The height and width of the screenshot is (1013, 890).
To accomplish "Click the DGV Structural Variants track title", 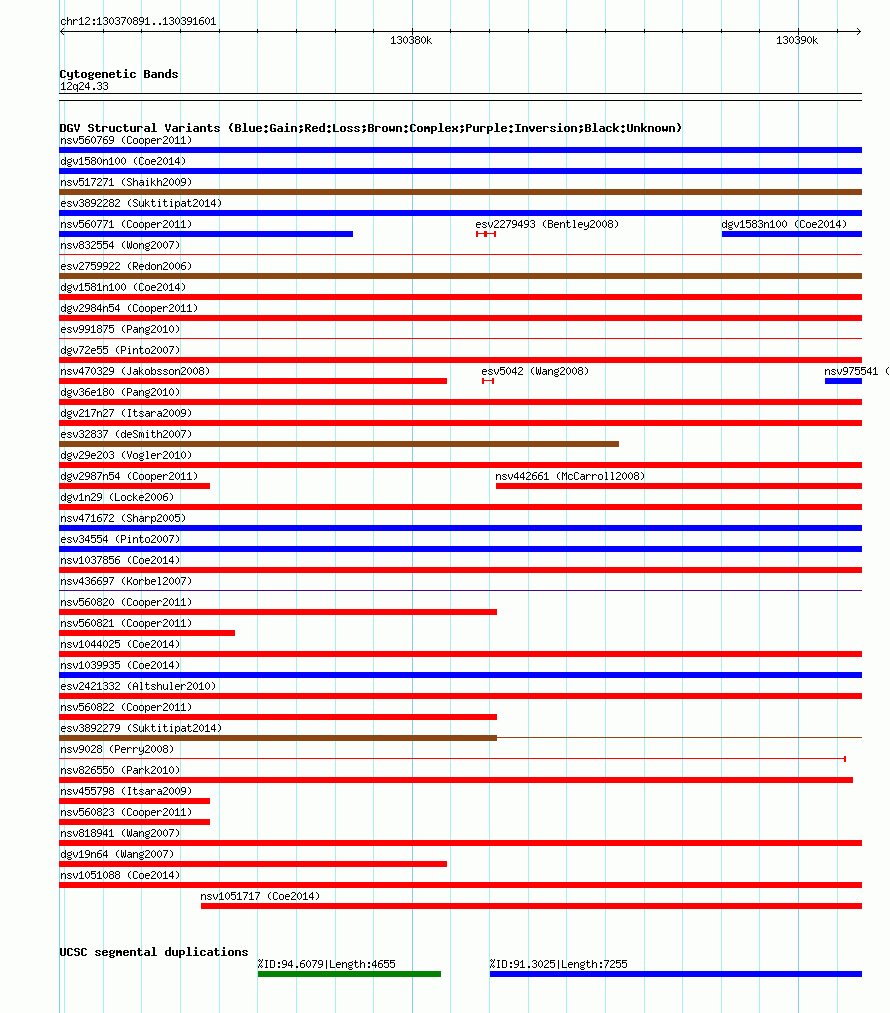I will (x=371, y=128).
